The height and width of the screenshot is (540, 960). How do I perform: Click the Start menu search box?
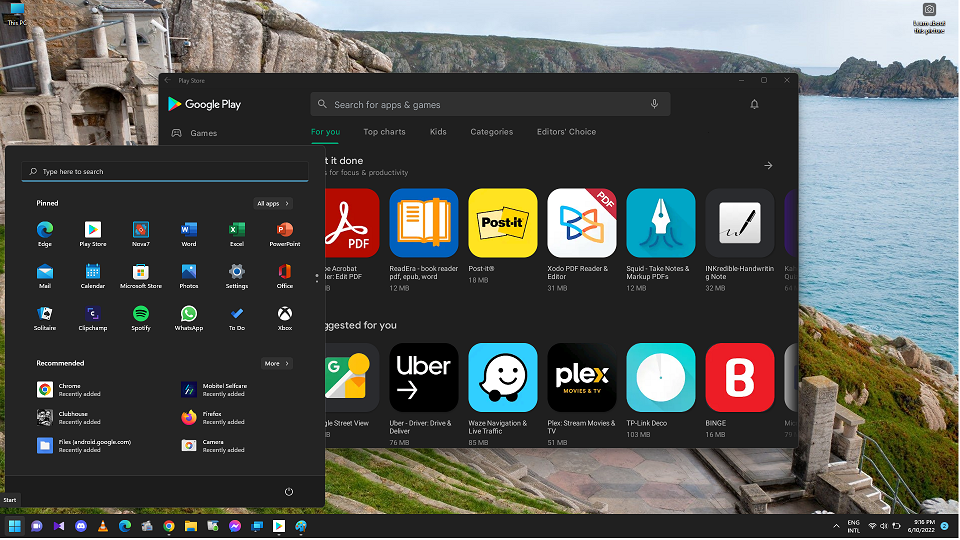click(165, 171)
